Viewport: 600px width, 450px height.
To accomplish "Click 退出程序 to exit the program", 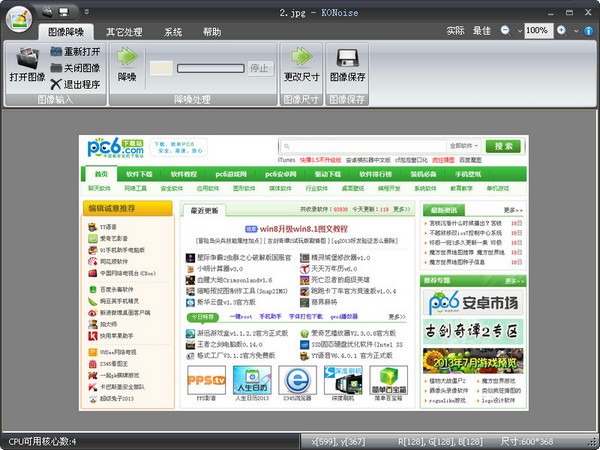I will (x=76, y=84).
